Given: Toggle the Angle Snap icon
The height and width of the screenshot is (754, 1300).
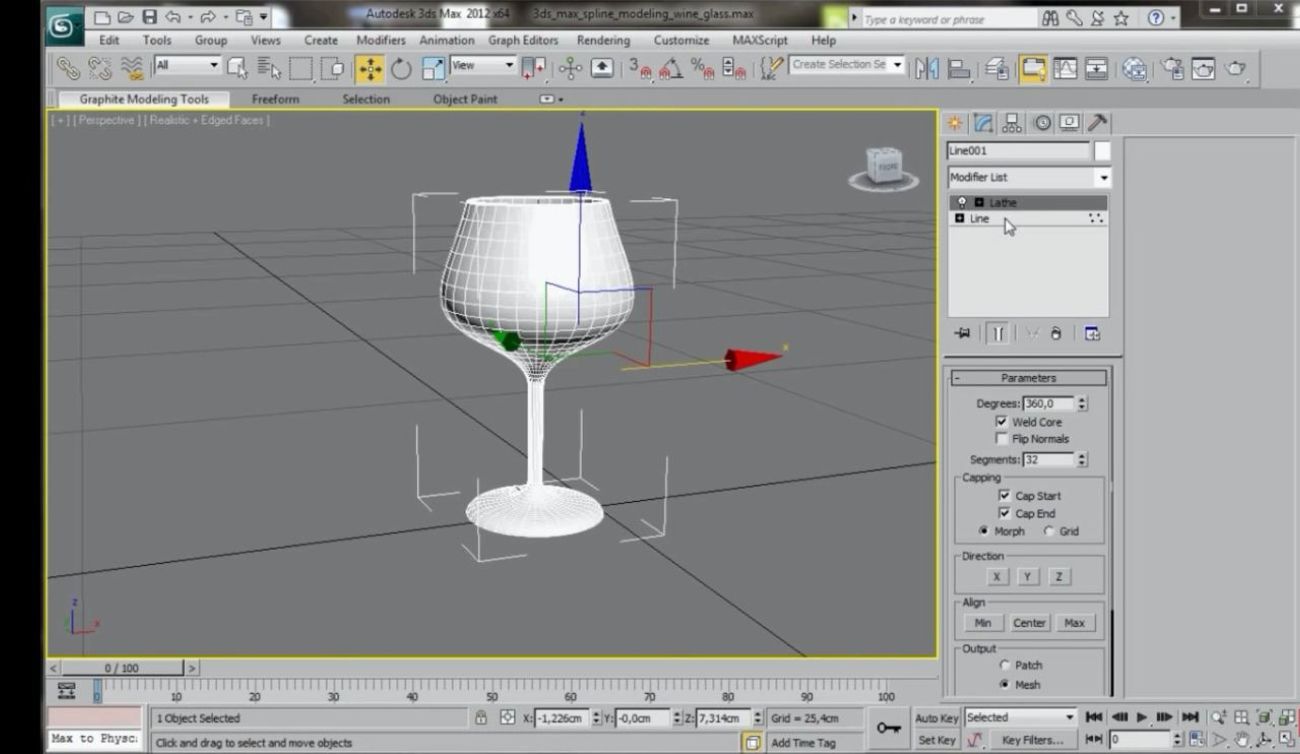Looking at the screenshot, I should coord(671,68).
